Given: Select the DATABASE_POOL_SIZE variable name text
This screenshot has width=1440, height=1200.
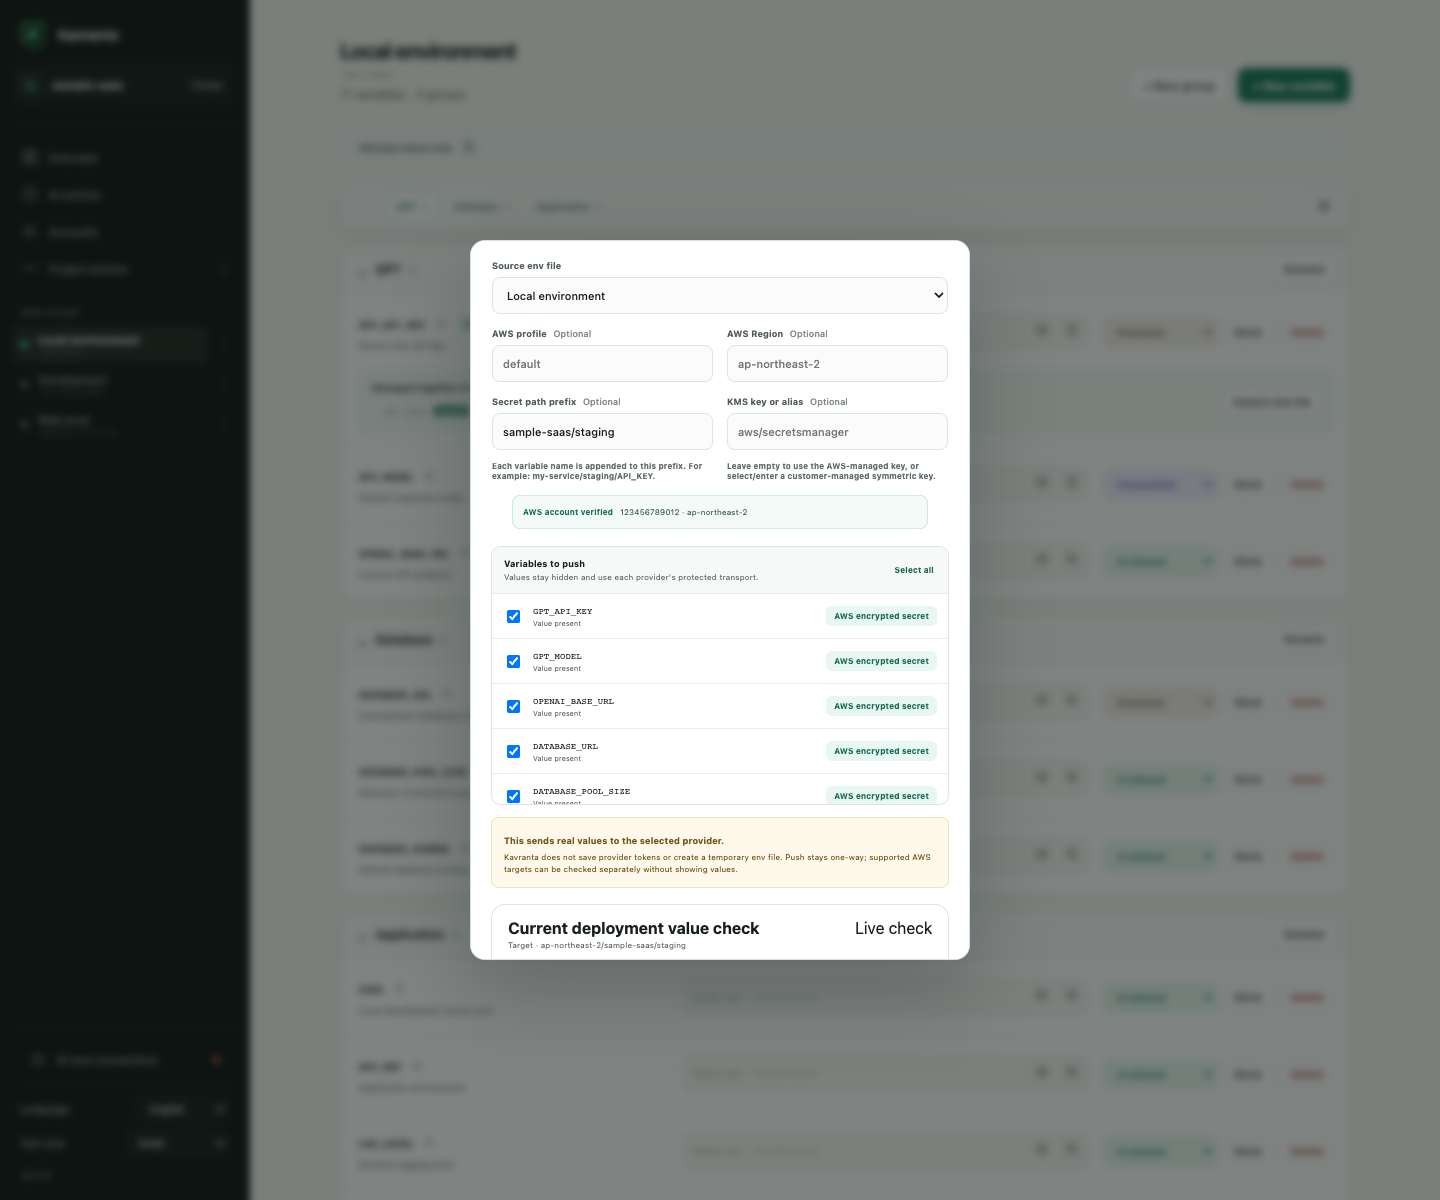Looking at the screenshot, I should 581,791.
